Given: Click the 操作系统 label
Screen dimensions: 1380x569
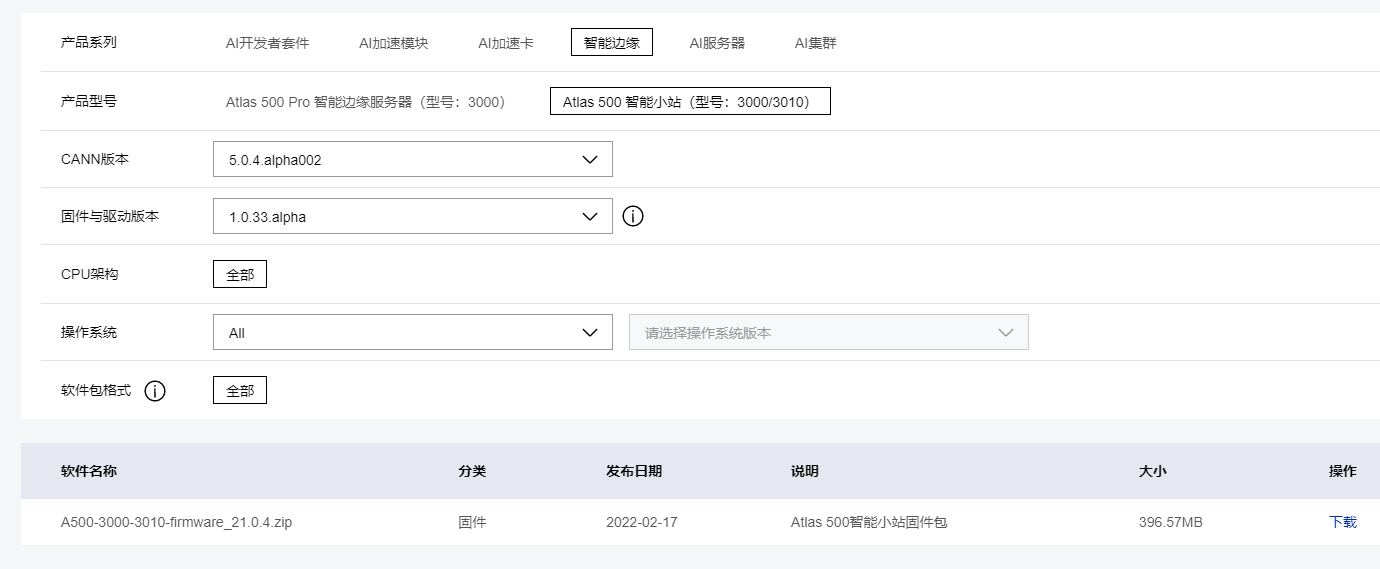Looking at the screenshot, I should click(89, 332).
